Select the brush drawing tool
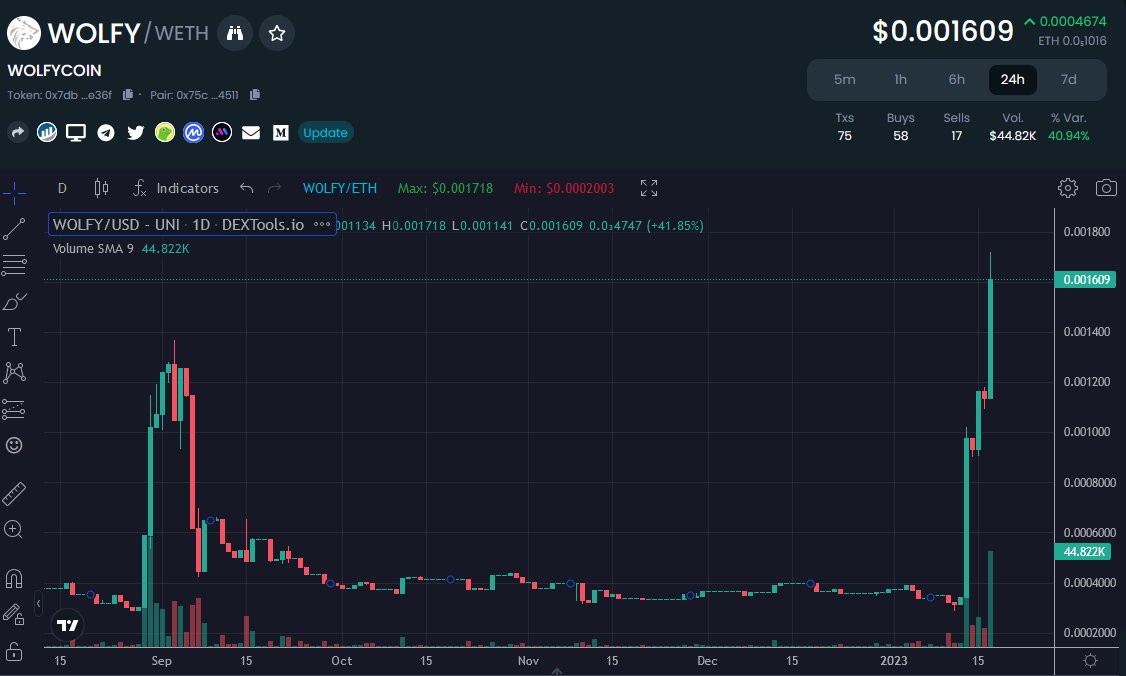The height and width of the screenshot is (676, 1126). tap(14, 302)
